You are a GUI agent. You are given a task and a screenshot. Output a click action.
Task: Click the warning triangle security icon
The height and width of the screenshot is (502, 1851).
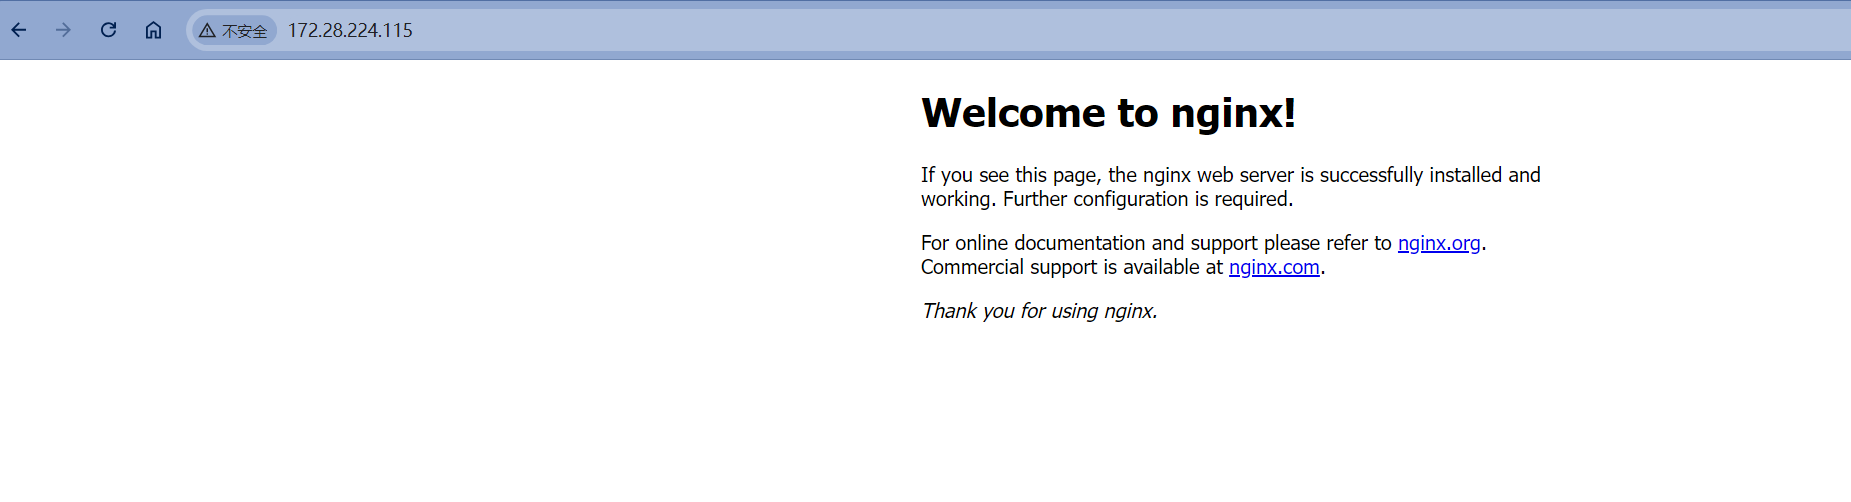(x=207, y=31)
